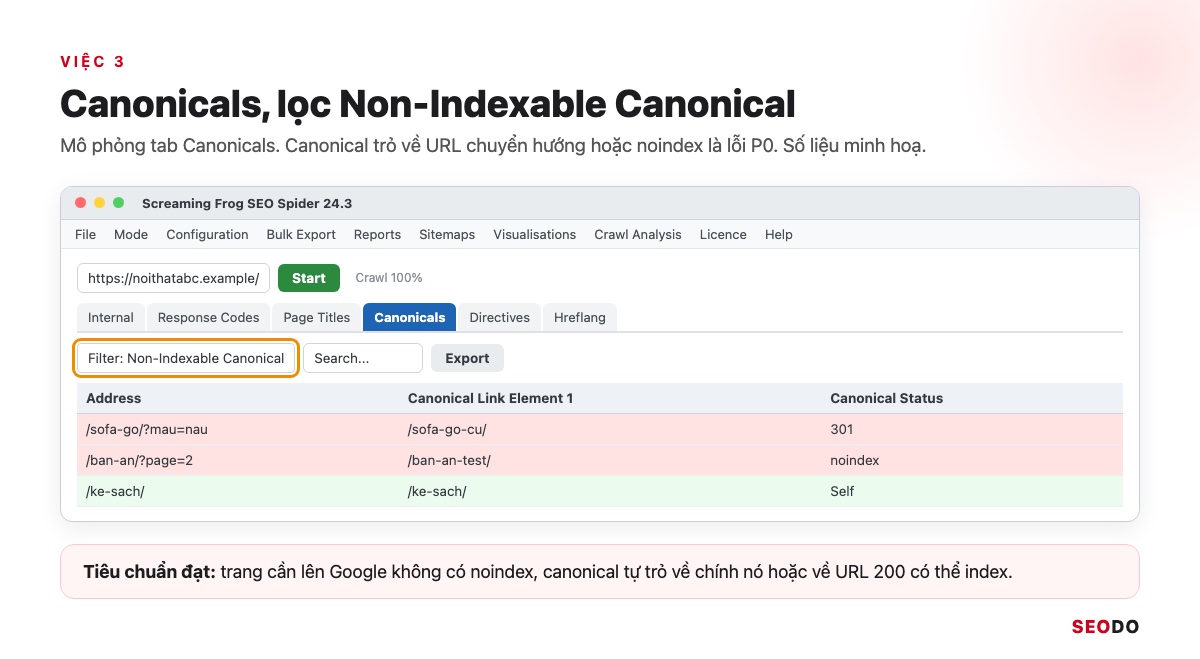Open the Sitemaps menu
This screenshot has height=659, width=1200.
[447, 234]
